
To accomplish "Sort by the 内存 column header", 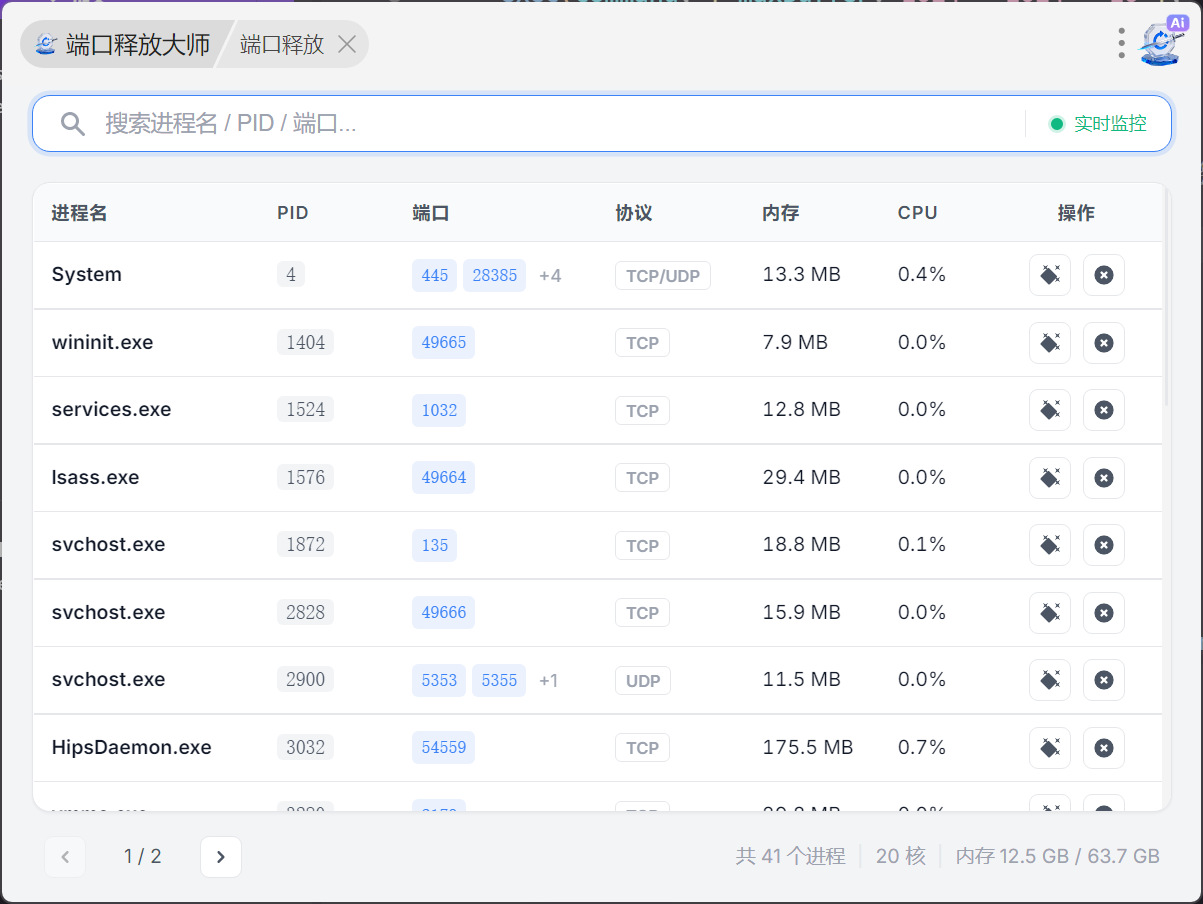I will [780, 213].
